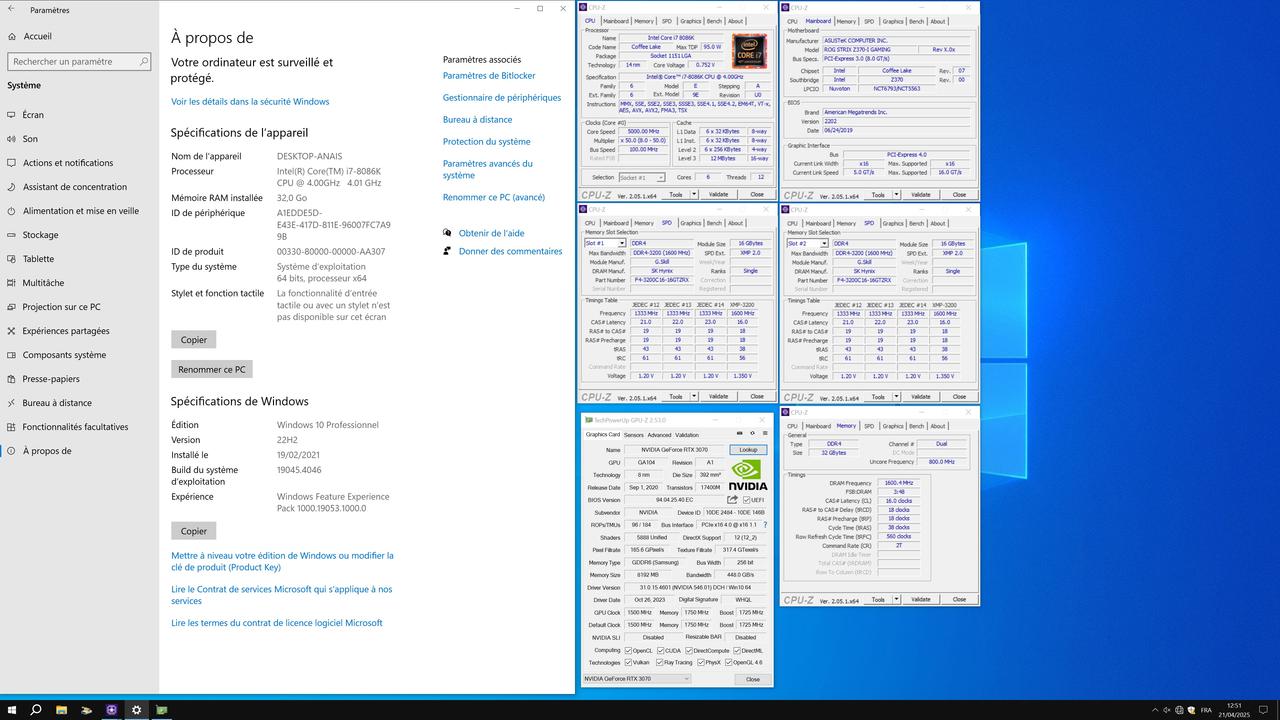Toggle the OpenCL checkbox
This screenshot has height=720, width=1280.
click(x=628, y=650)
